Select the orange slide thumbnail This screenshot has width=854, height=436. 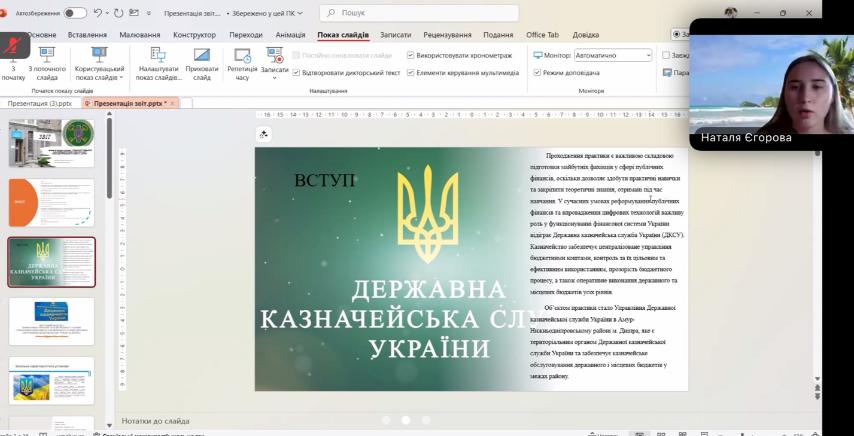pos(51,202)
